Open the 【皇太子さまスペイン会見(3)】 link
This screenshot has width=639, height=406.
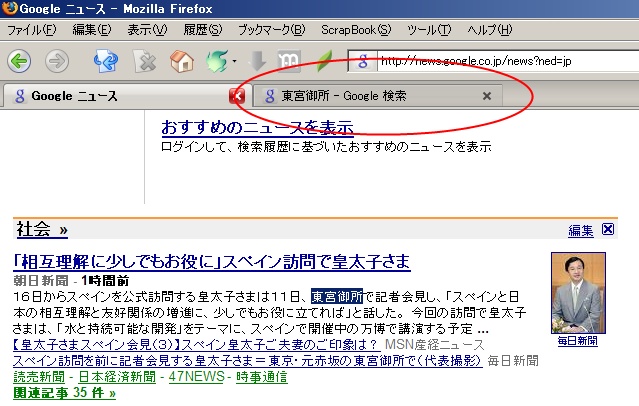click(x=197, y=345)
